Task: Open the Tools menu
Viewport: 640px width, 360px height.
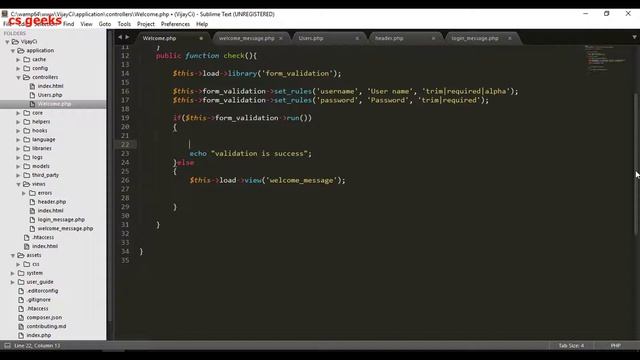Action: (124, 24)
